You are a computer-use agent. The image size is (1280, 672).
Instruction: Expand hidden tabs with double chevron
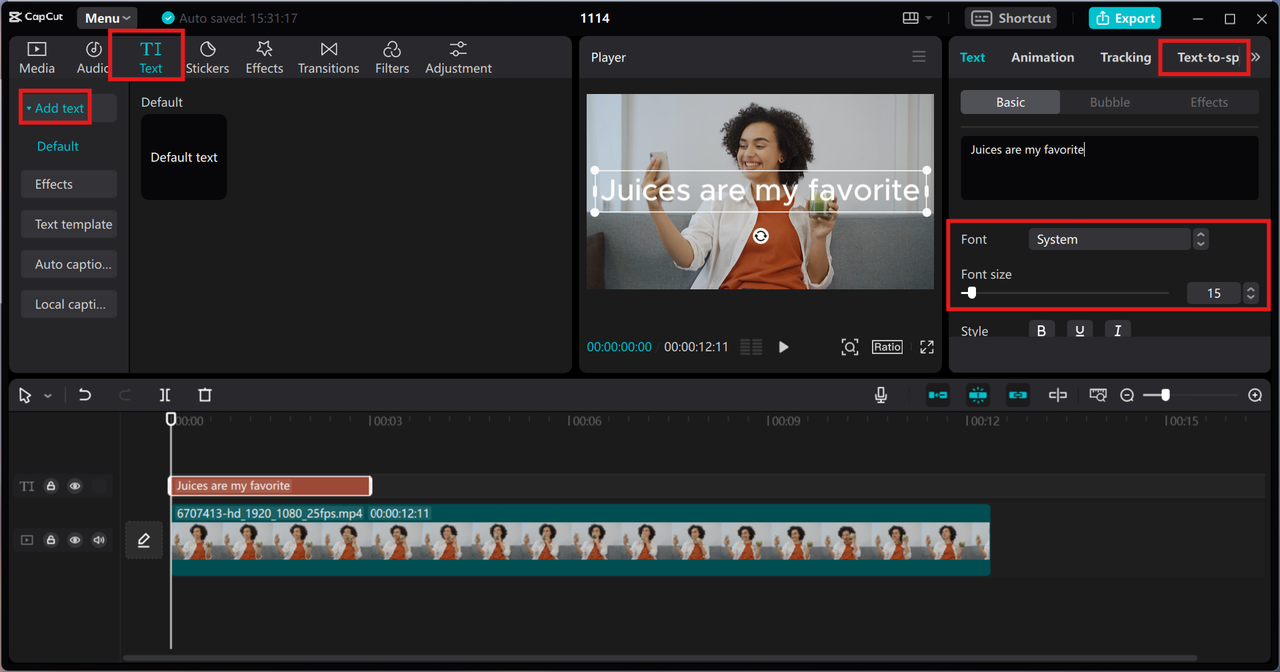pyautogui.click(x=1256, y=57)
